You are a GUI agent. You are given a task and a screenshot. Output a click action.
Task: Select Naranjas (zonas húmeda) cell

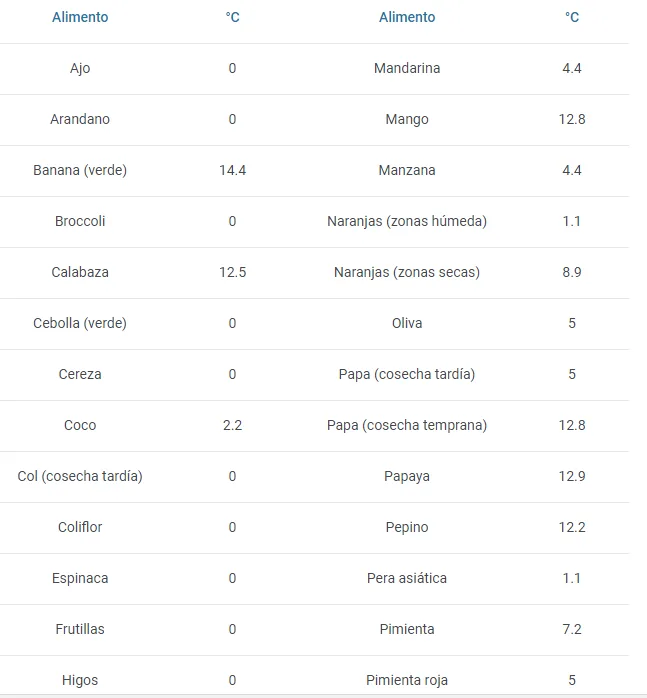(407, 221)
